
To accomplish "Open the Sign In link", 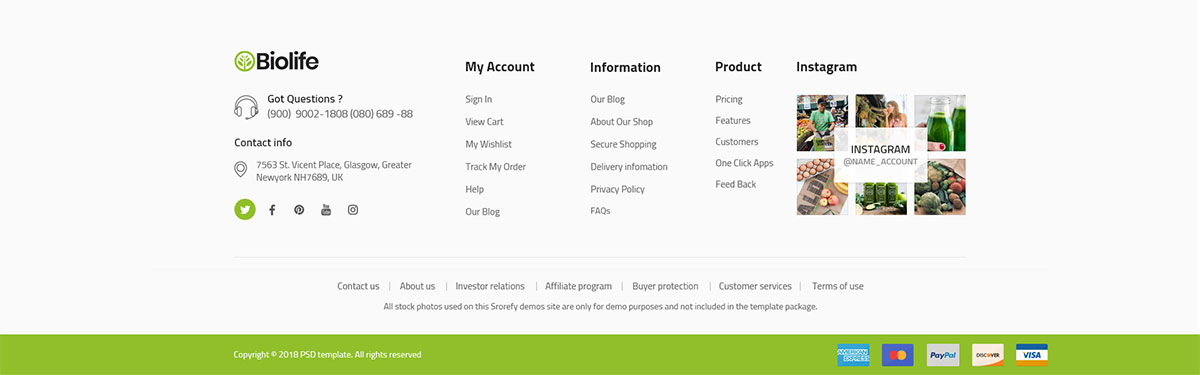I will click(x=479, y=99).
